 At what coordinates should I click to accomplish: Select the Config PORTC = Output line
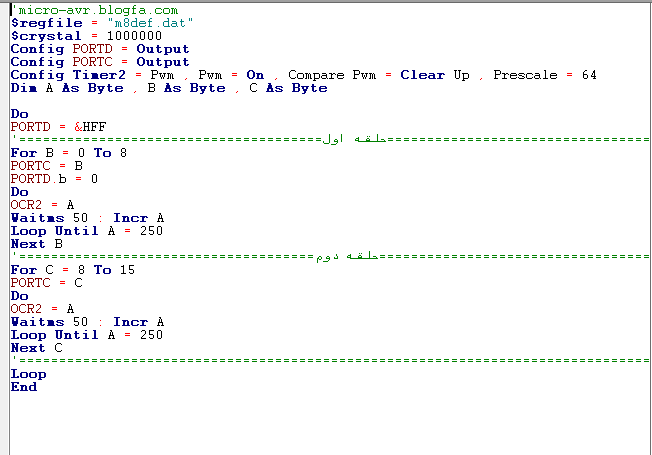pyautogui.click(x=99, y=61)
